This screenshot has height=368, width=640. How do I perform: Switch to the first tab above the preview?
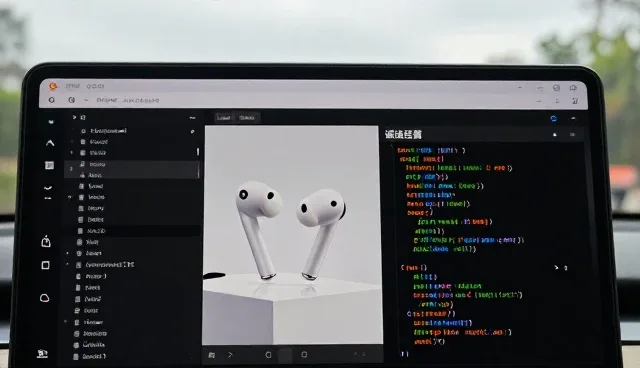click(x=224, y=117)
